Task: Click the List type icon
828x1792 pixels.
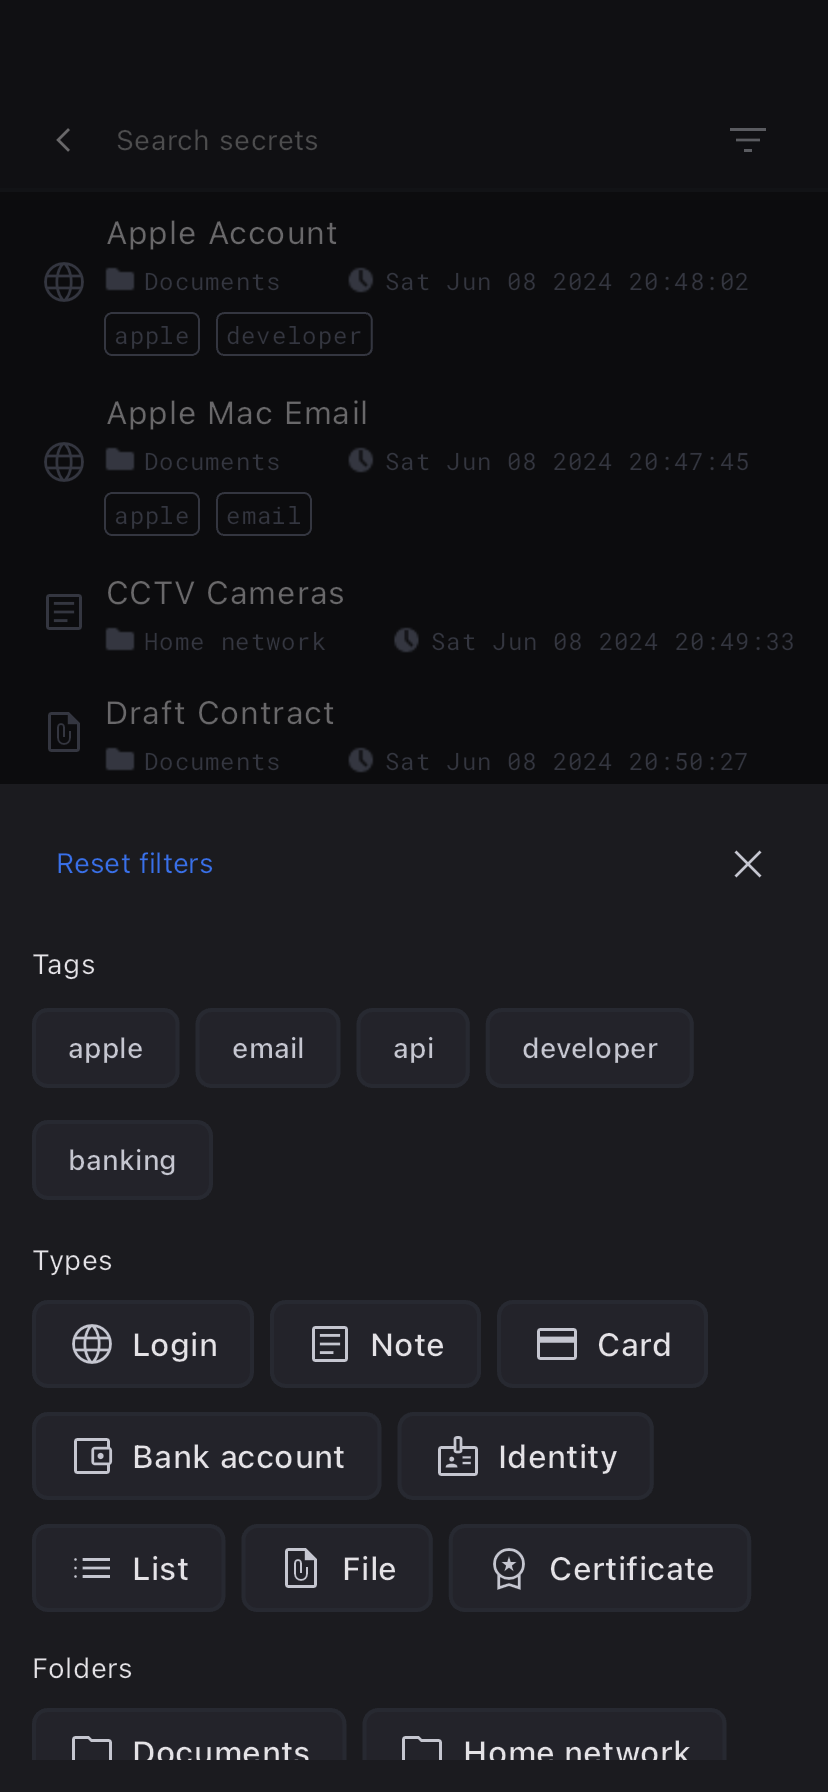Action: (x=92, y=1568)
